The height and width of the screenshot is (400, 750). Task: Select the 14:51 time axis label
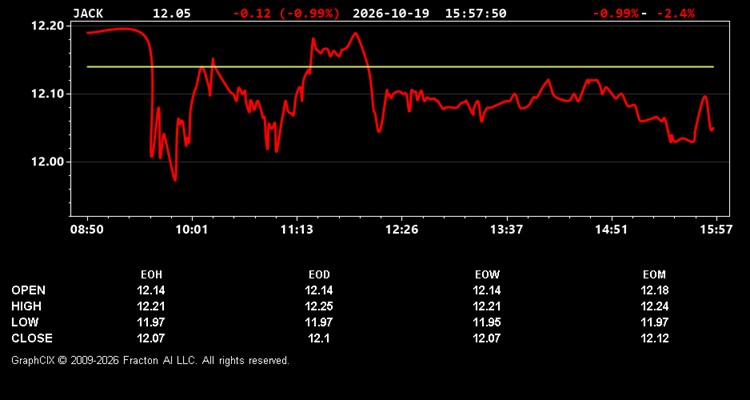point(611,230)
